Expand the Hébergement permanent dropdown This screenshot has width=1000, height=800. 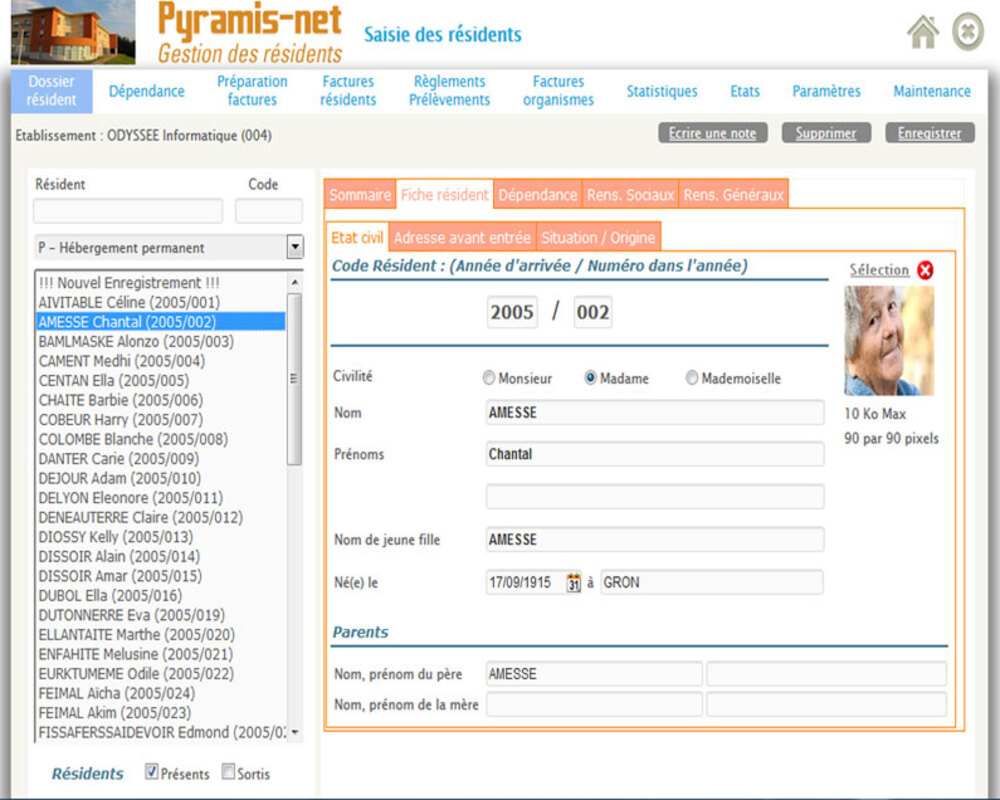(294, 247)
